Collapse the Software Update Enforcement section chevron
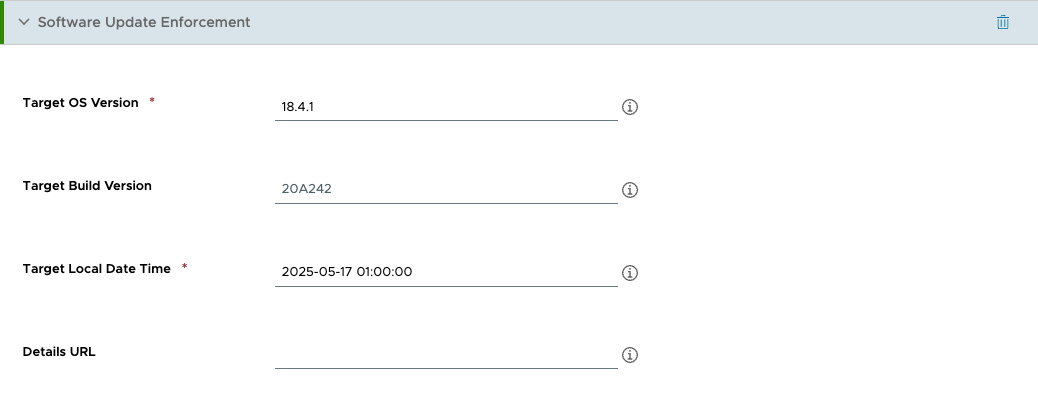Viewport: 1038px width, 416px height. click(x=24, y=22)
